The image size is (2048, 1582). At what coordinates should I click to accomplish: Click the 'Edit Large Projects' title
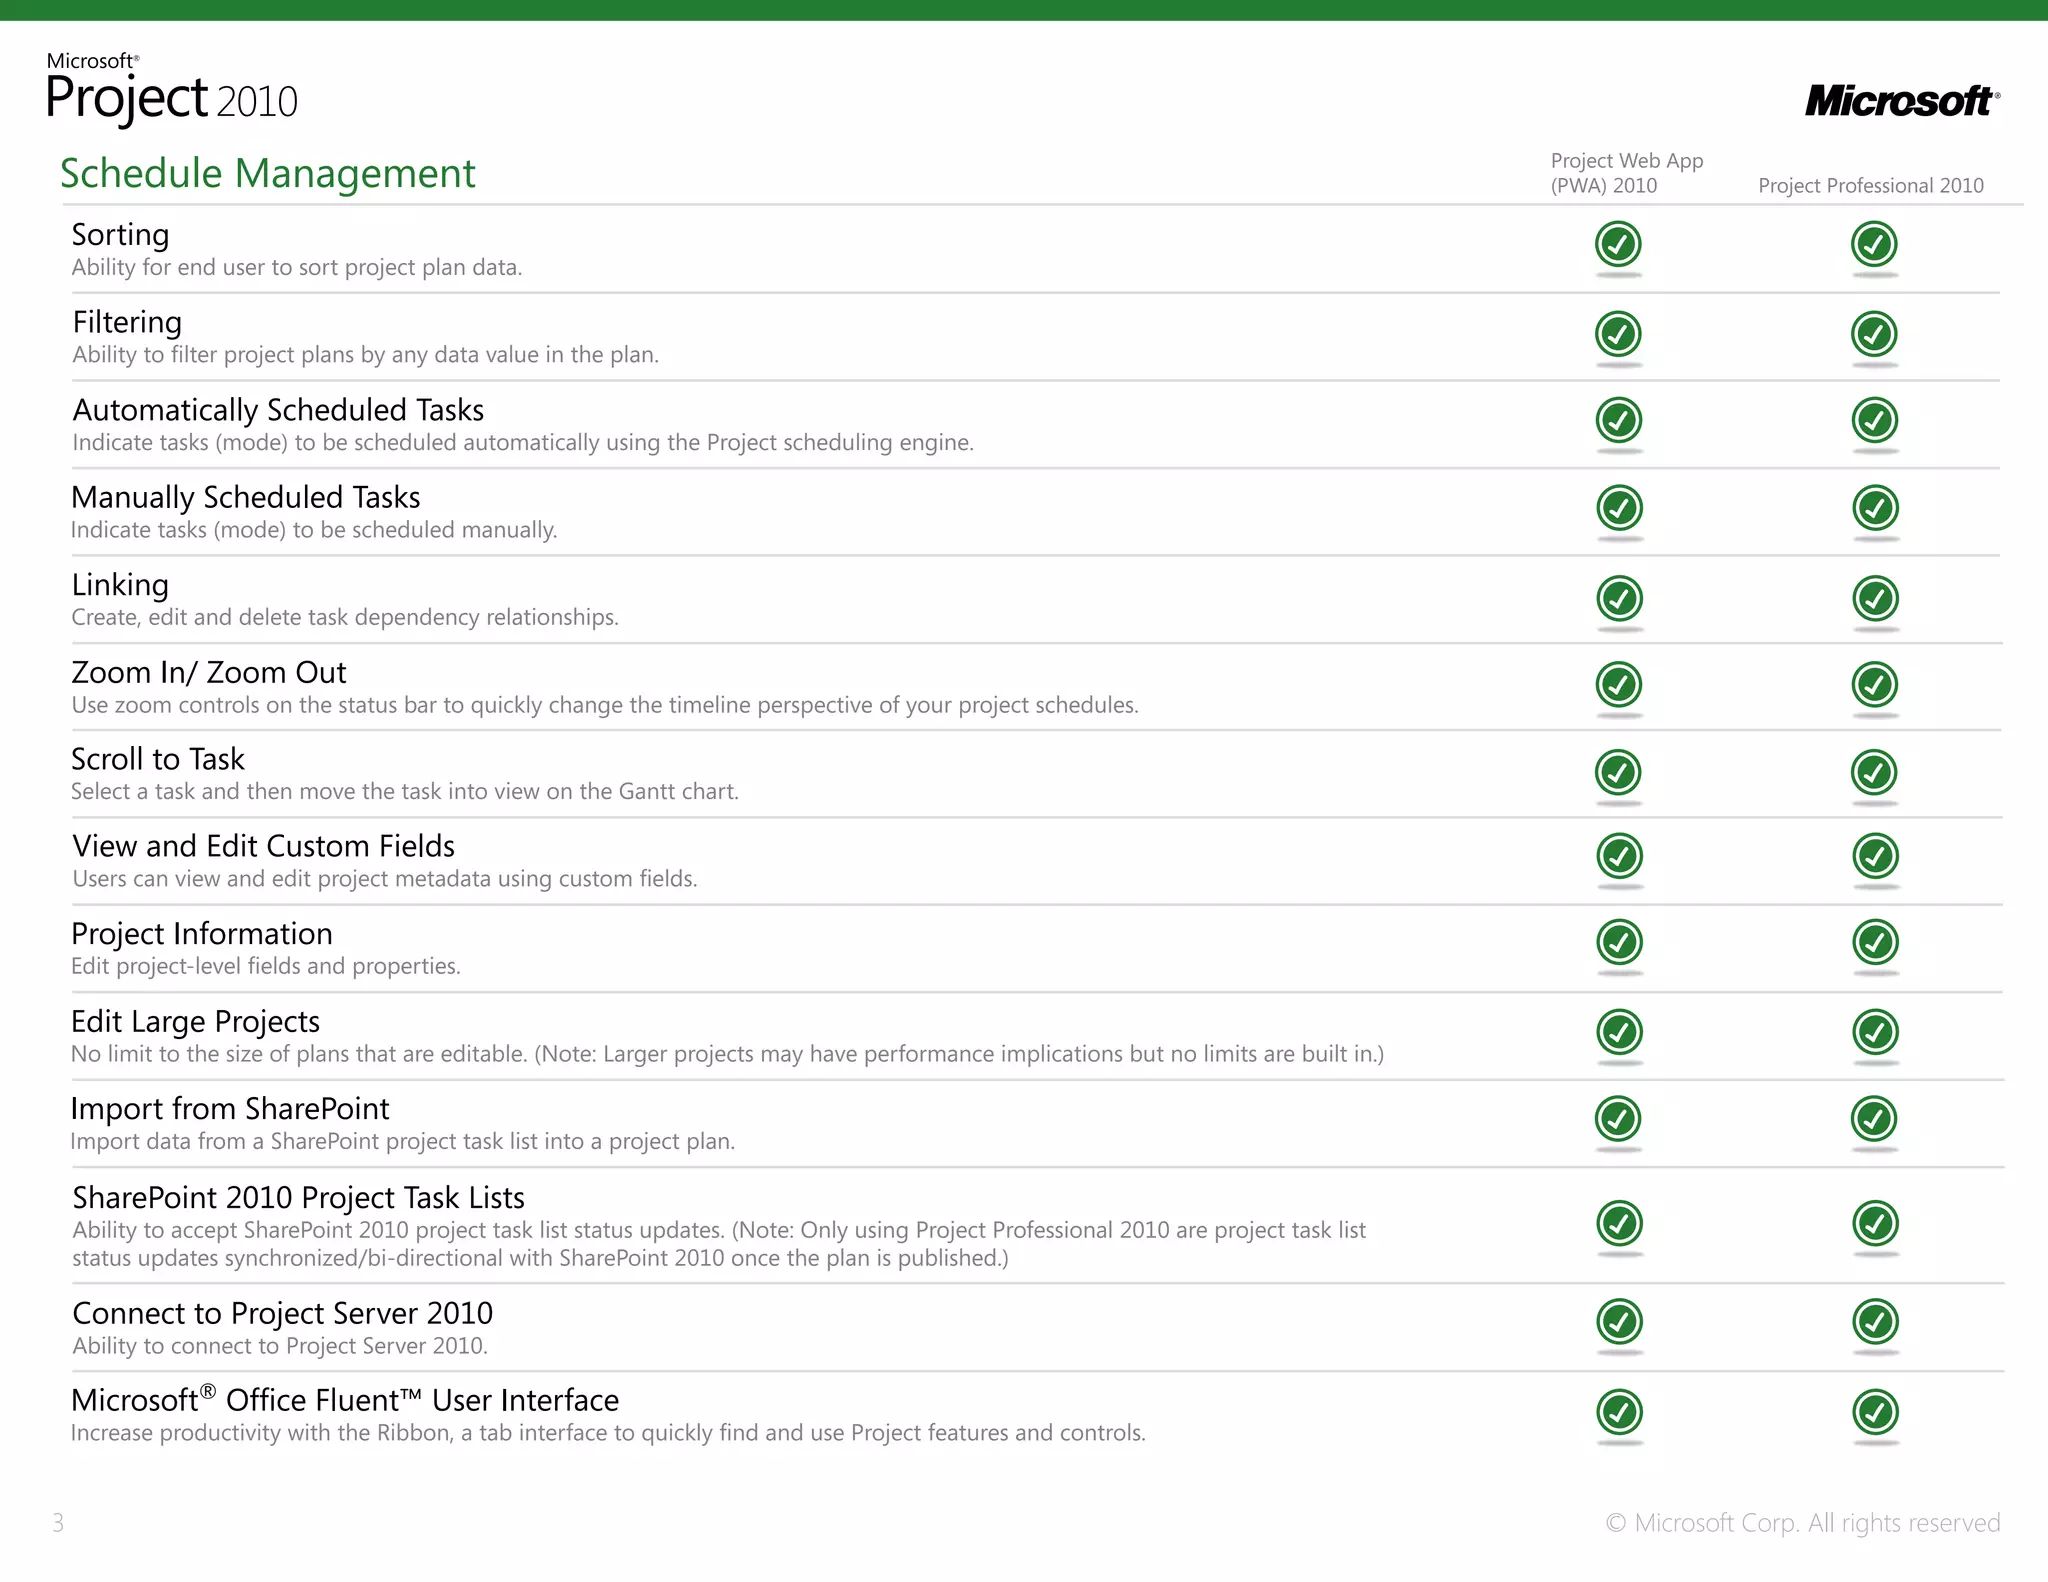coord(196,1022)
